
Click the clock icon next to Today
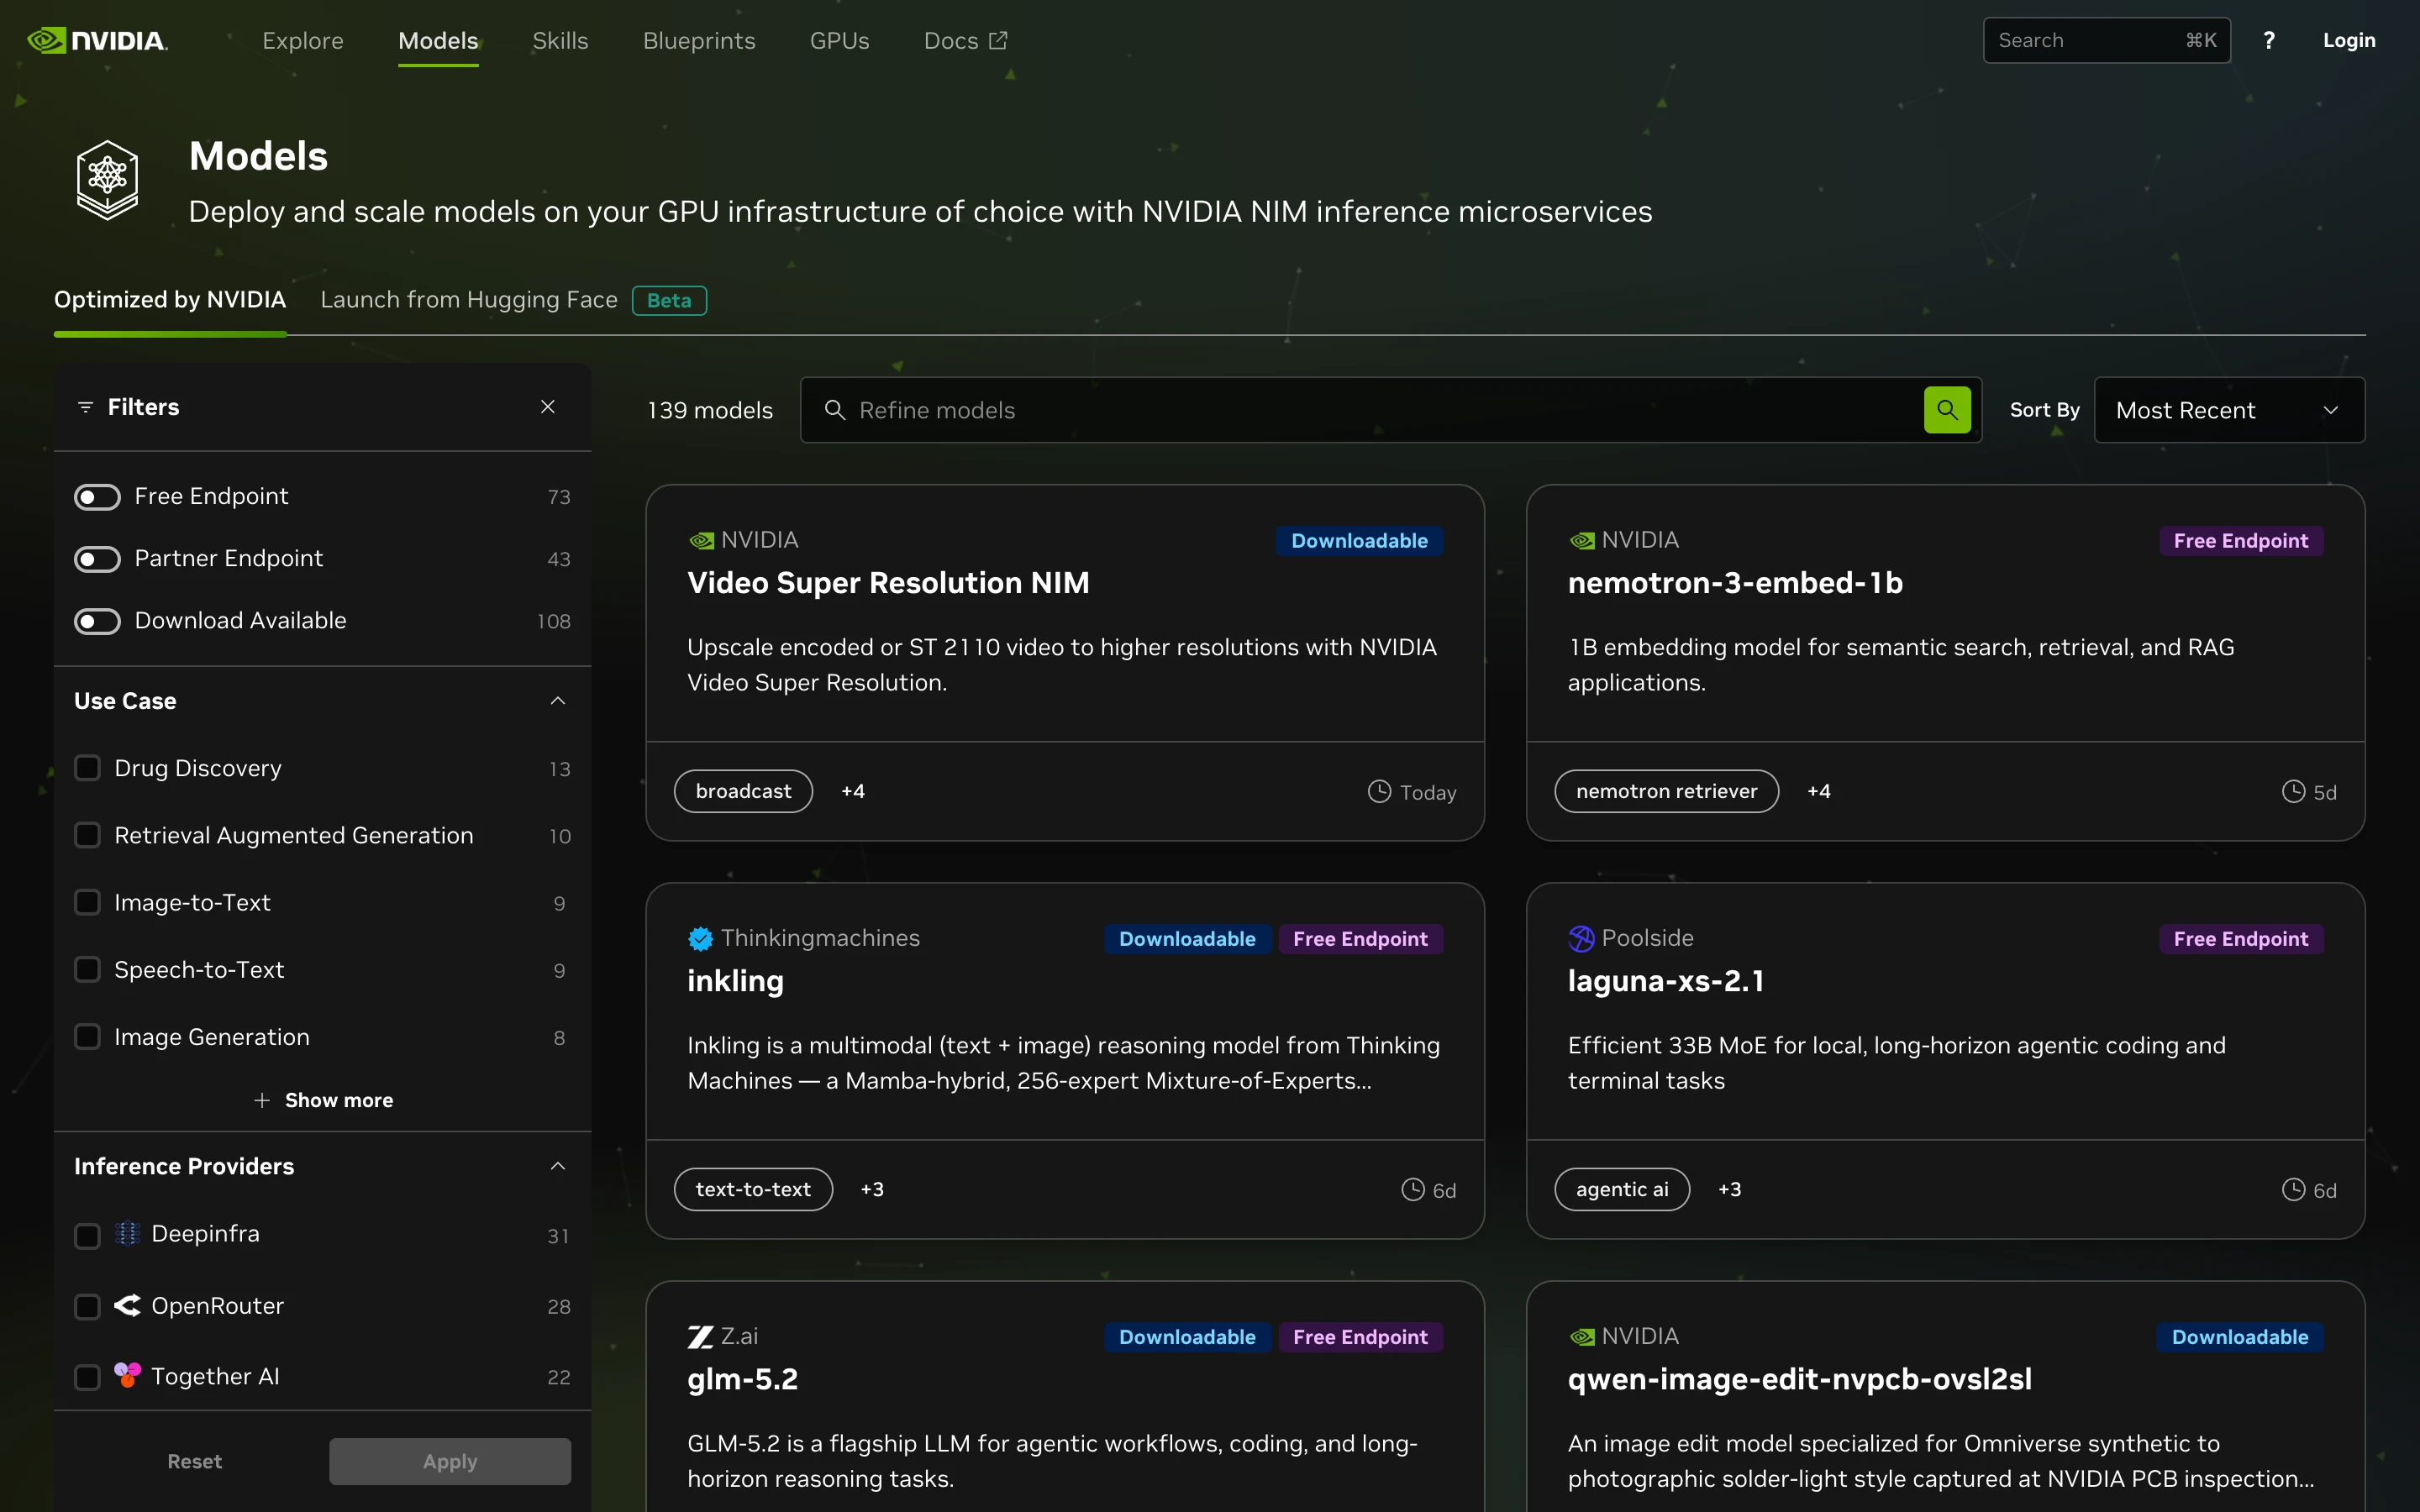click(1379, 791)
